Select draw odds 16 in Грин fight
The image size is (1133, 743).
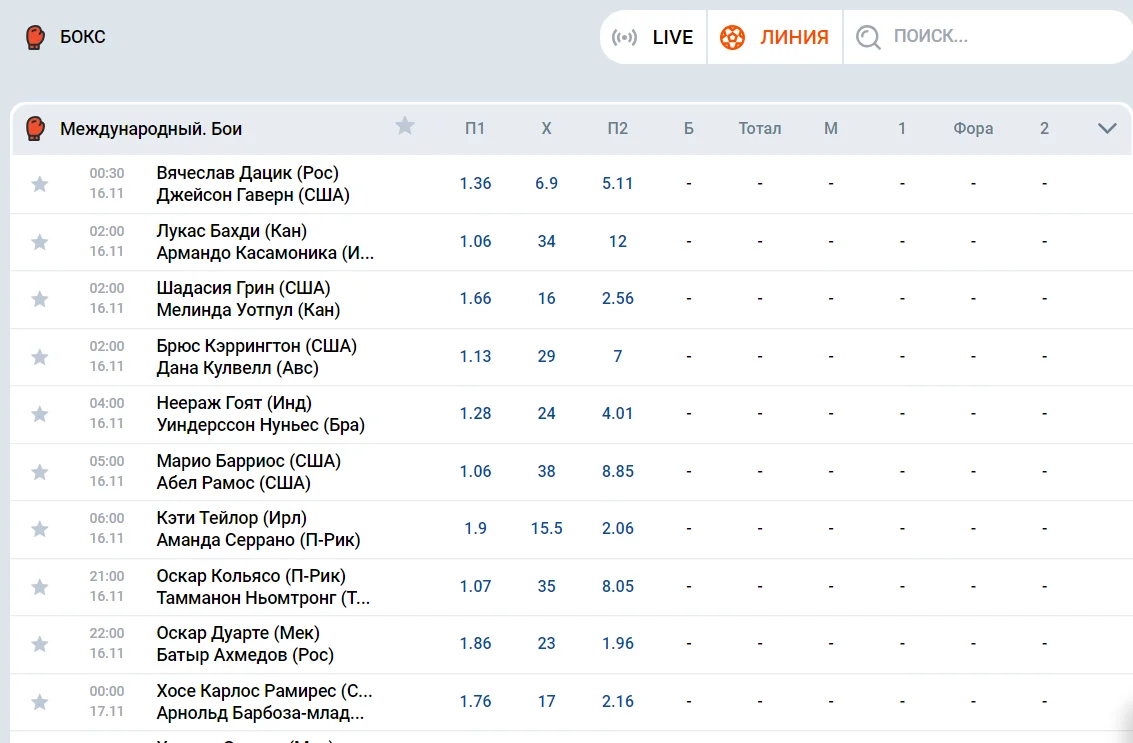pos(546,299)
